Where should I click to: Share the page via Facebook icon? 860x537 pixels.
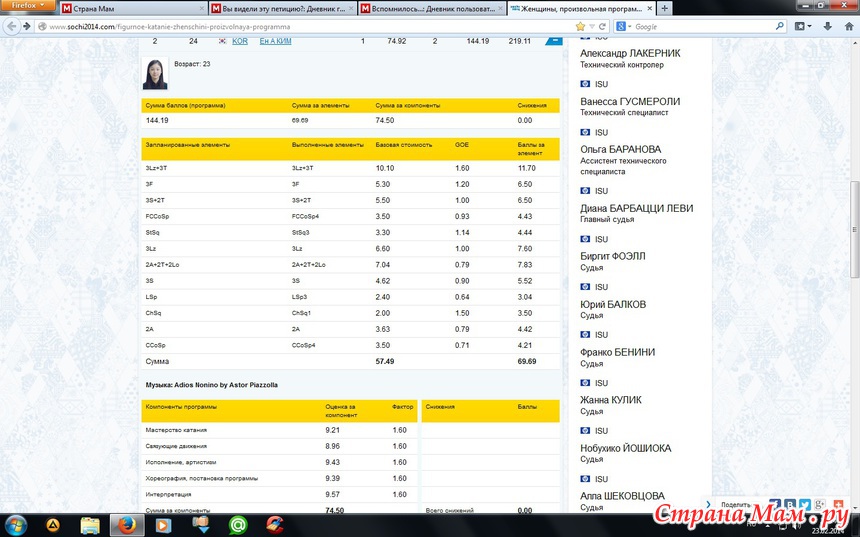point(775,505)
